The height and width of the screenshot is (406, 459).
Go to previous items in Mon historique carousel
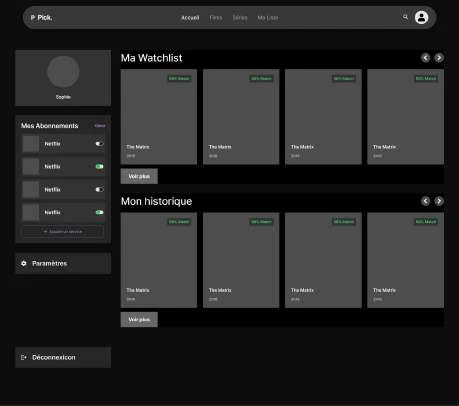click(426, 201)
